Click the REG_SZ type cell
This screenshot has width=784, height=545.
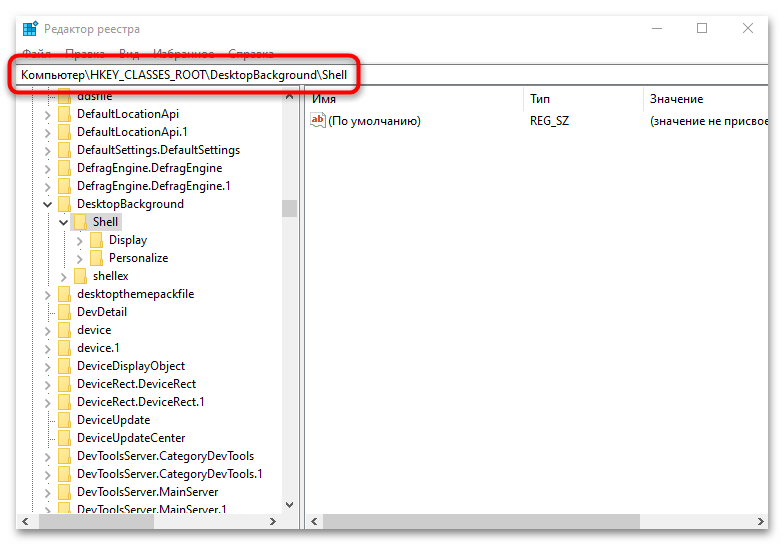point(550,121)
